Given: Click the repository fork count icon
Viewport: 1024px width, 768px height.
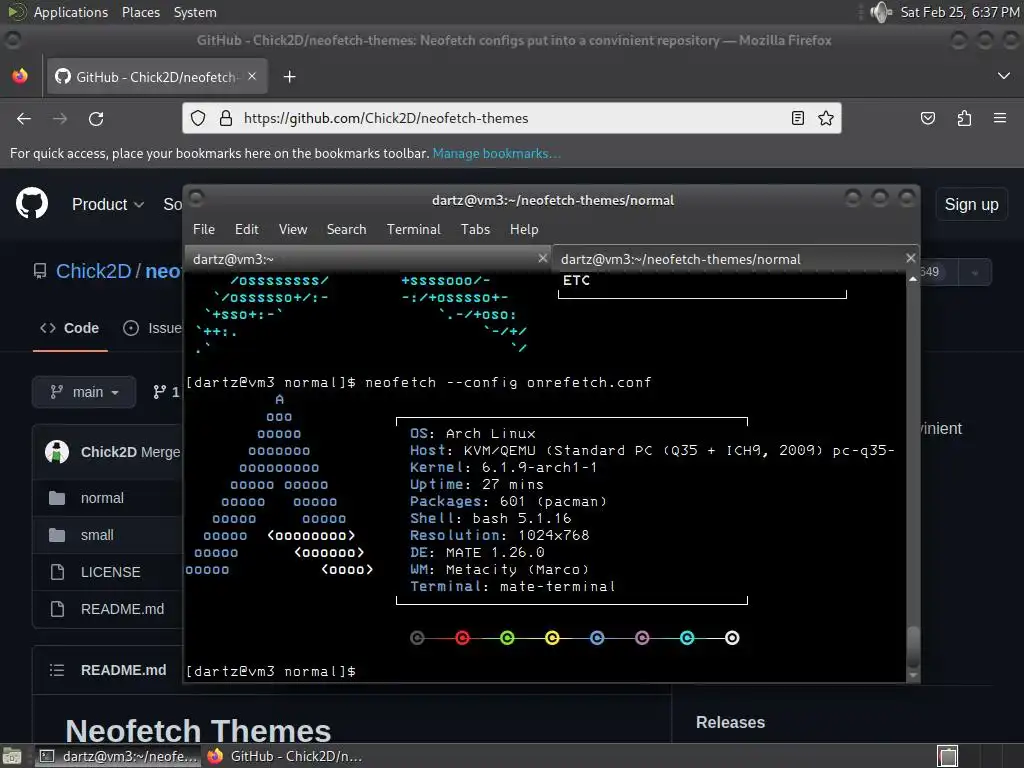Looking at the screenshot, I should tap(159, 392).
